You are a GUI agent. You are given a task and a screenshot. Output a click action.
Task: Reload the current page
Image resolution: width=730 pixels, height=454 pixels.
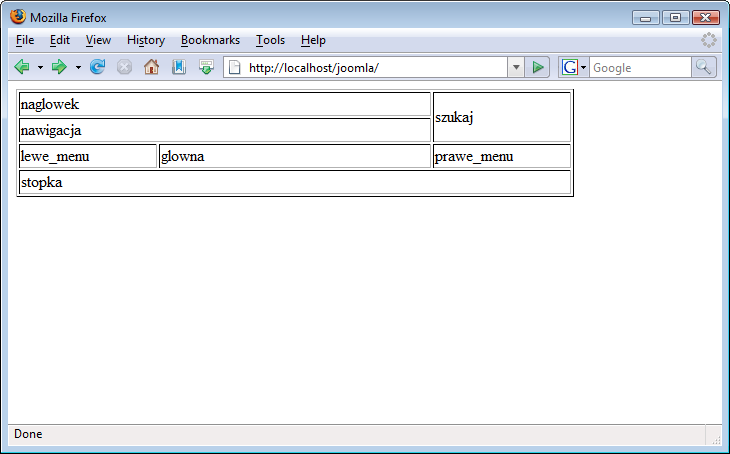pos(97,67)
